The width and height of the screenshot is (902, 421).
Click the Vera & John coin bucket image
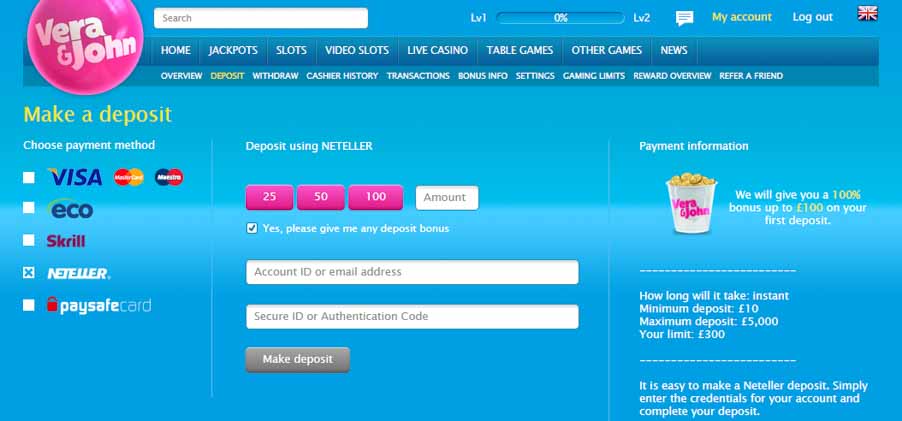691,204
